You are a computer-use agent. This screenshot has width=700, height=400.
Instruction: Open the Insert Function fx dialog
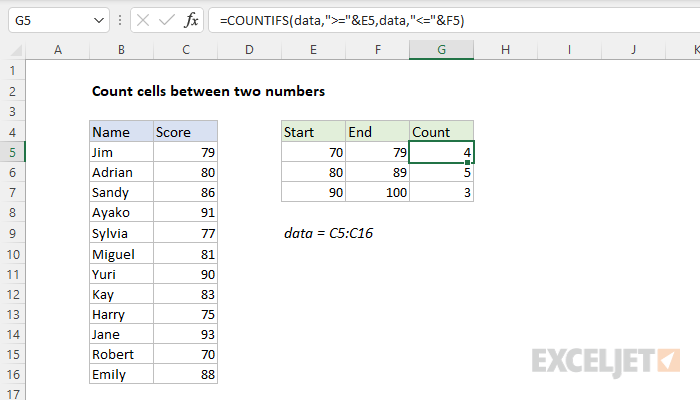(x=191, y=20)
